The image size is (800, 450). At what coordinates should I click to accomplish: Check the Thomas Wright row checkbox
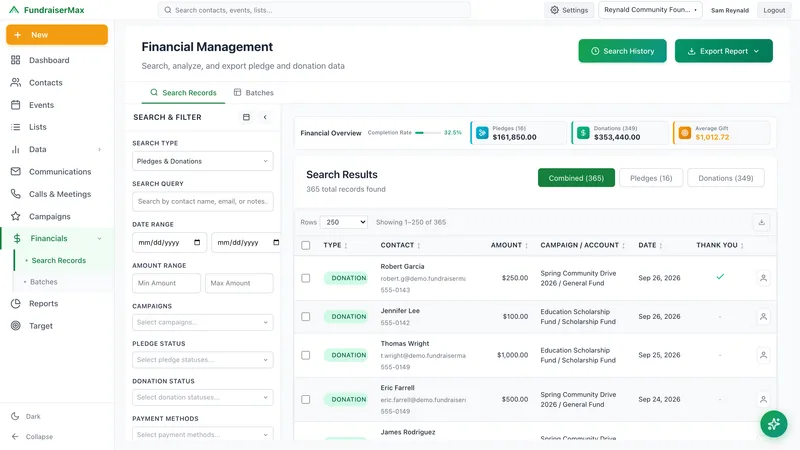click(306, 355)
